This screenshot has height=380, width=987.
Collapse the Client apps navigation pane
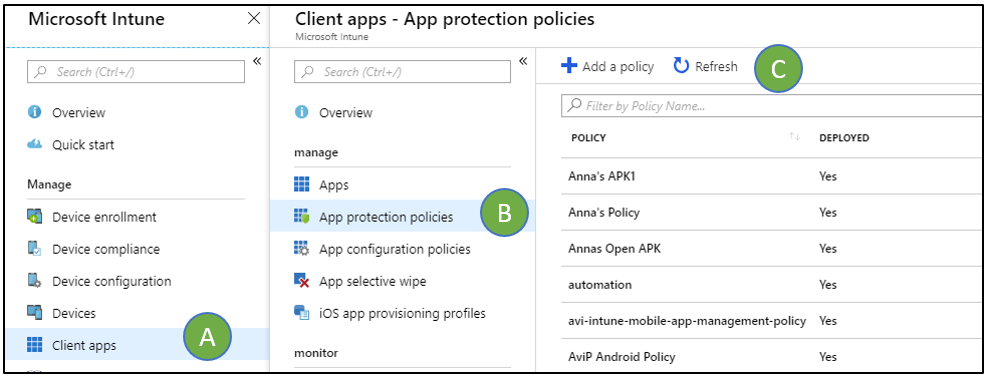[x=523, y=61]
